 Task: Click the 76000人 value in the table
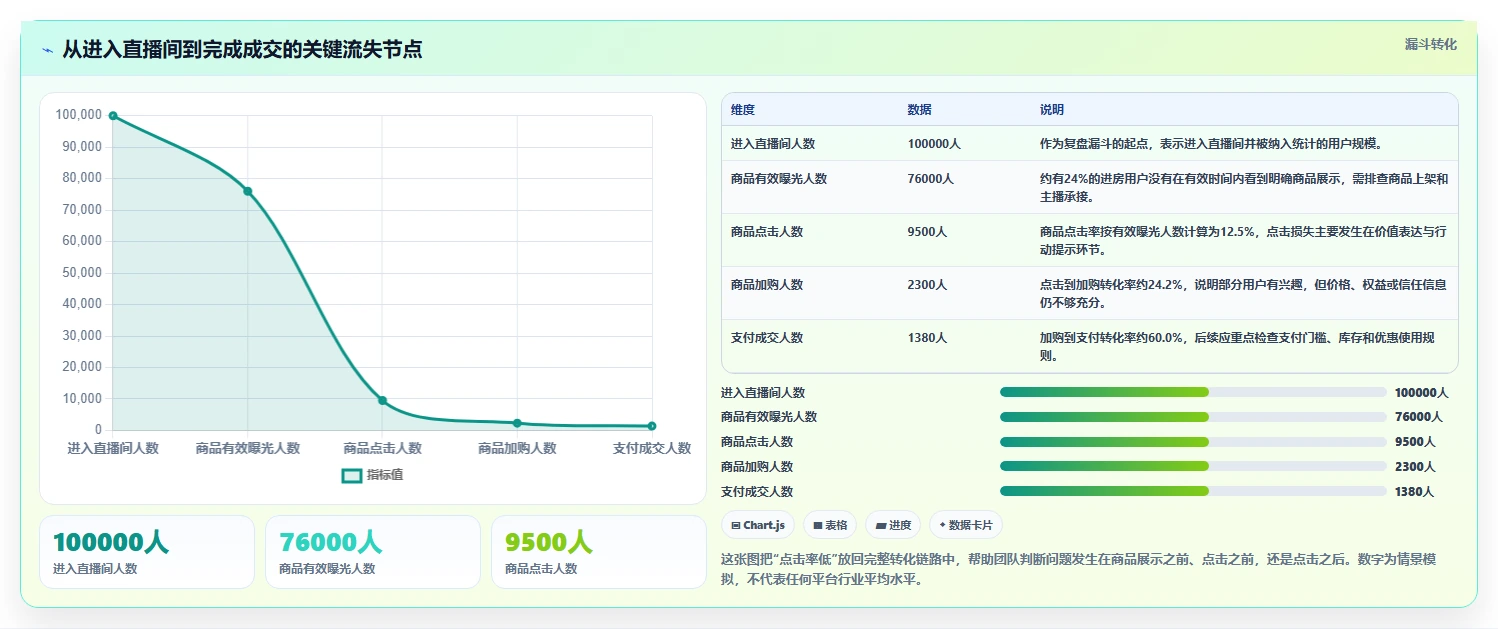point(930,179)
